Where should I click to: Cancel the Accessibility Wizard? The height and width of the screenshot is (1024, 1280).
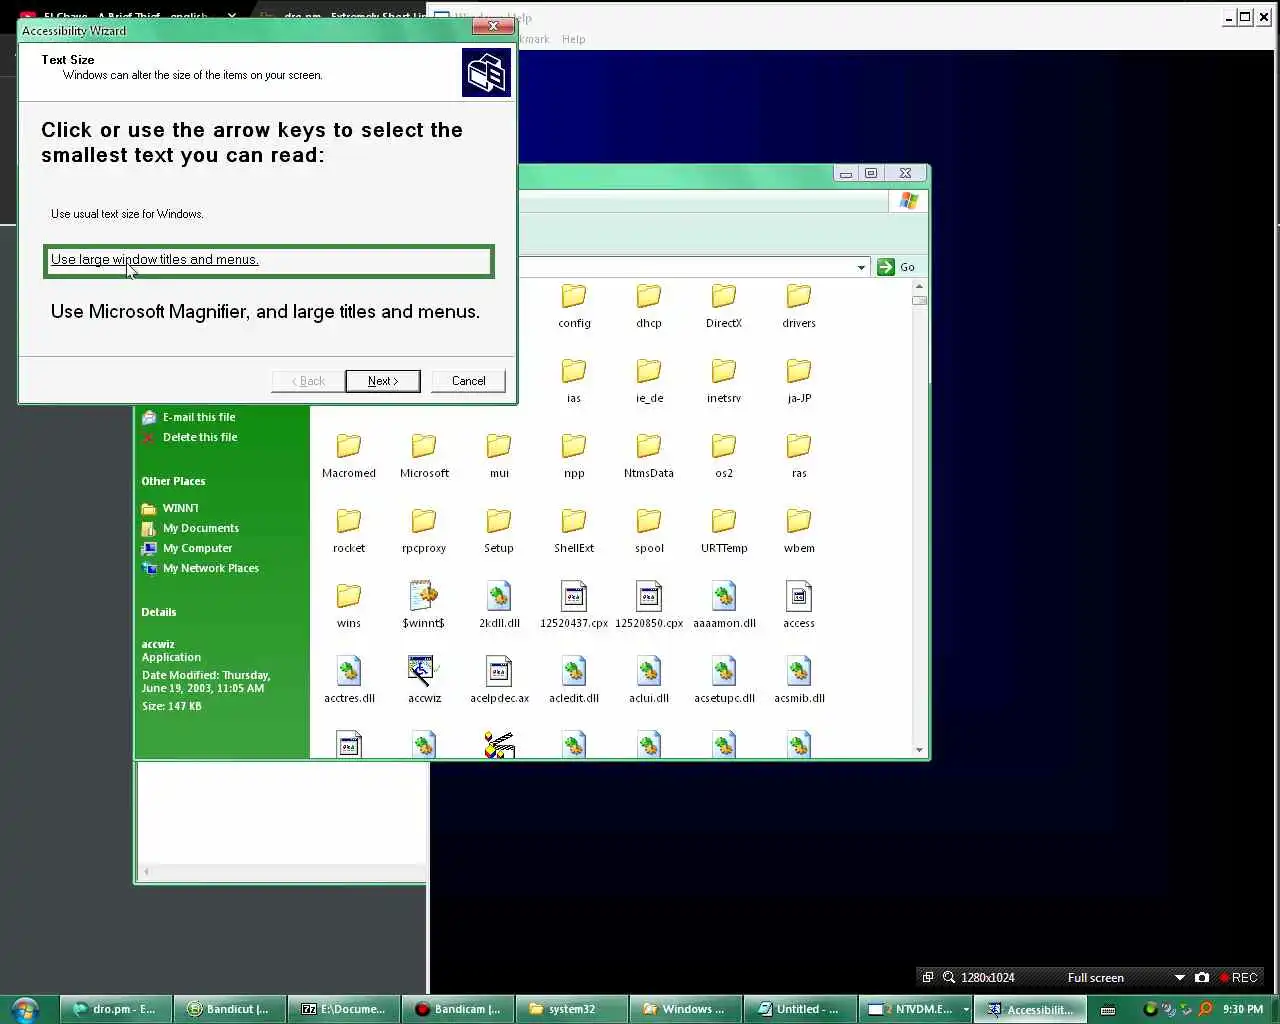468,381
